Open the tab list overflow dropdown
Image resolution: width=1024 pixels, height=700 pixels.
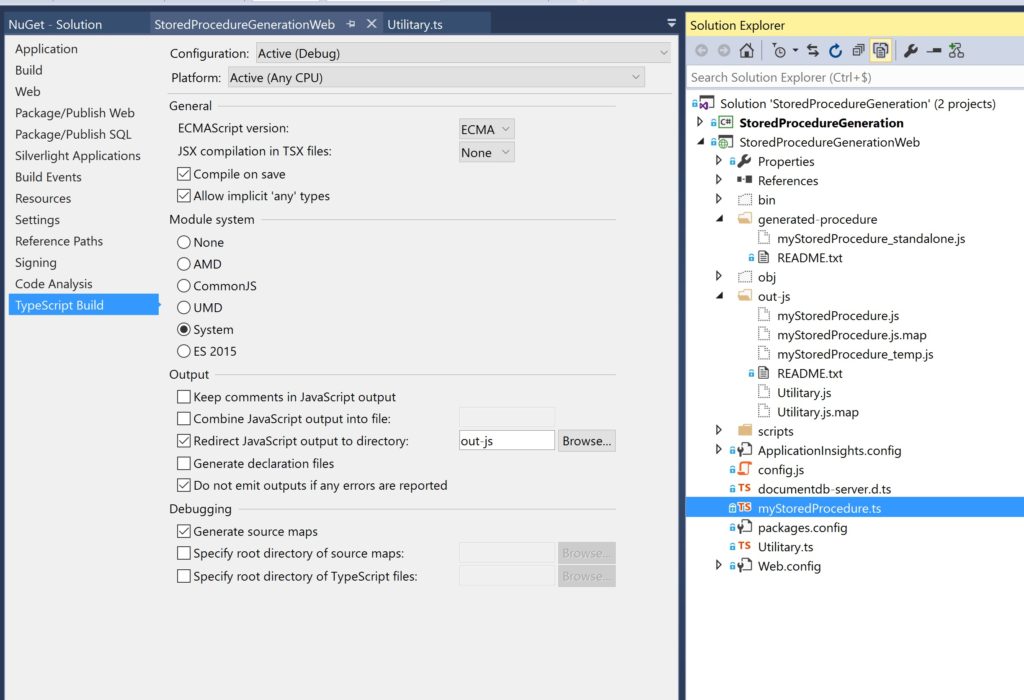(671, 23)
